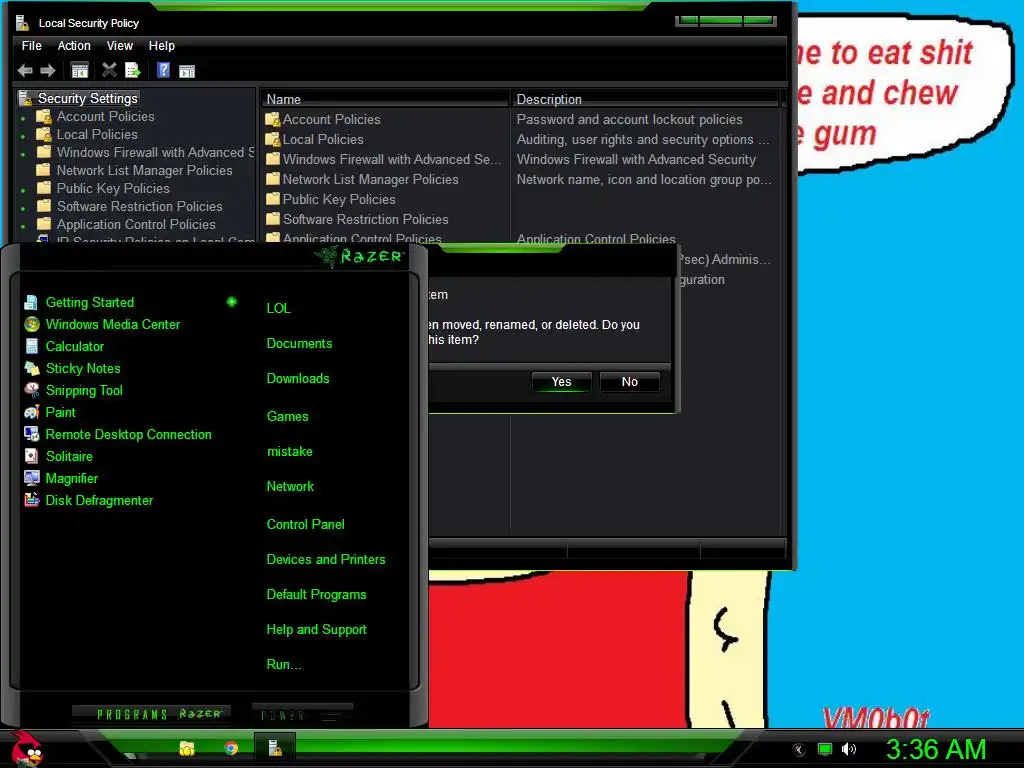Viewport: 1024px width, 768px height.
Task: Open Network from Start menu
Action: [290, 486]
